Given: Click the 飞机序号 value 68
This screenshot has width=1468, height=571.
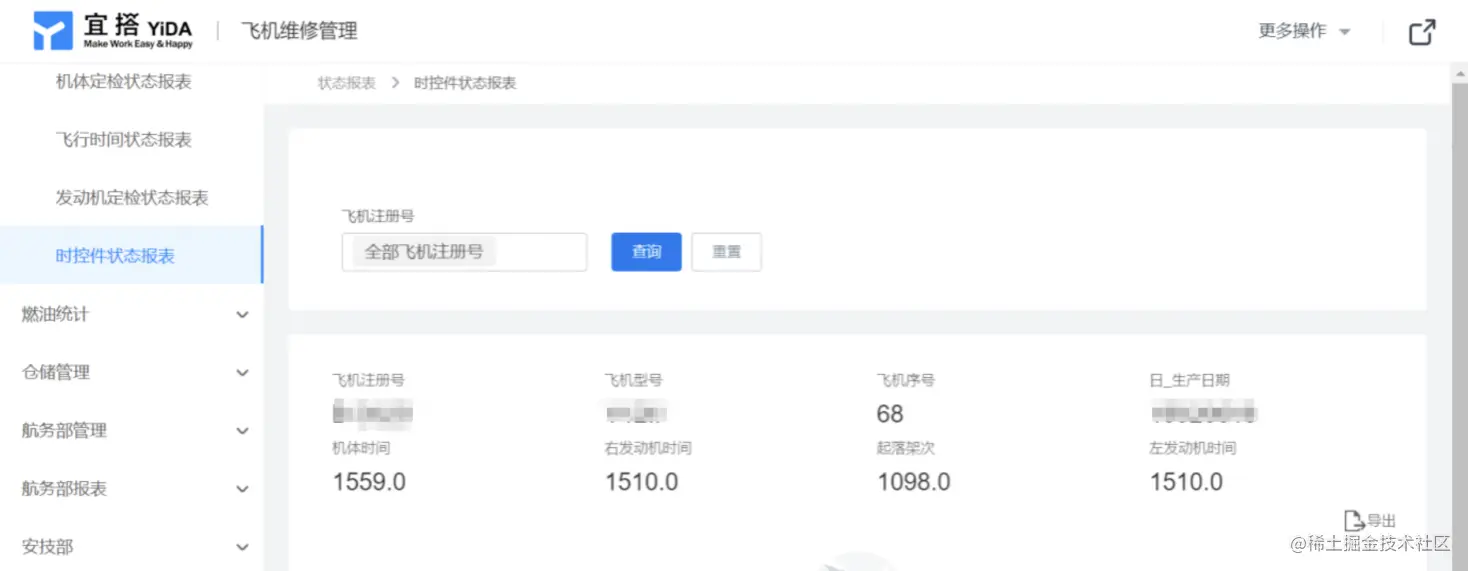Looking at the screenshot, I should tap(890, 414).
